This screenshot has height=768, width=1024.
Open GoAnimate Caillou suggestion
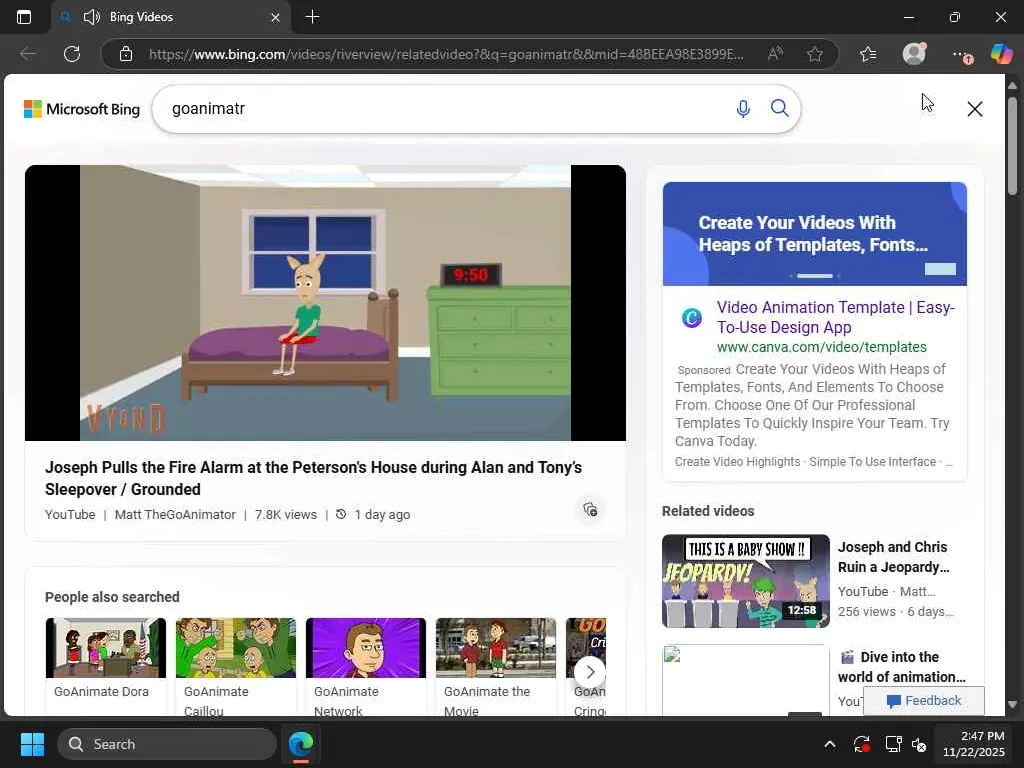pos(236,666)
